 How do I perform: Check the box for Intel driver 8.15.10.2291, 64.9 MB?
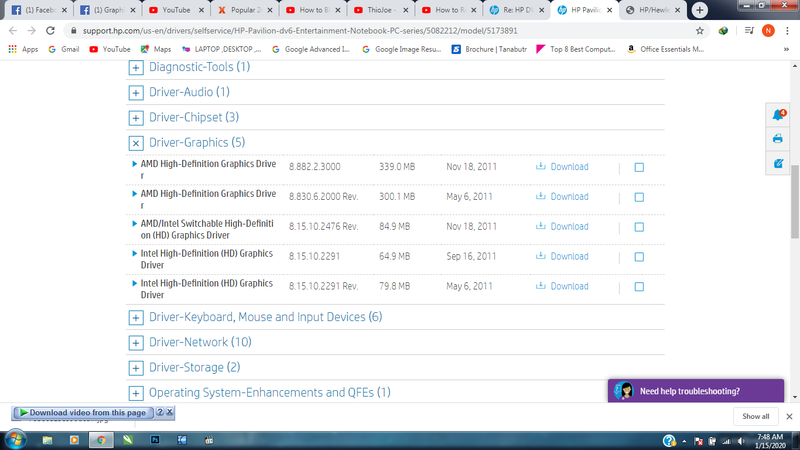[x=639, y=257]
